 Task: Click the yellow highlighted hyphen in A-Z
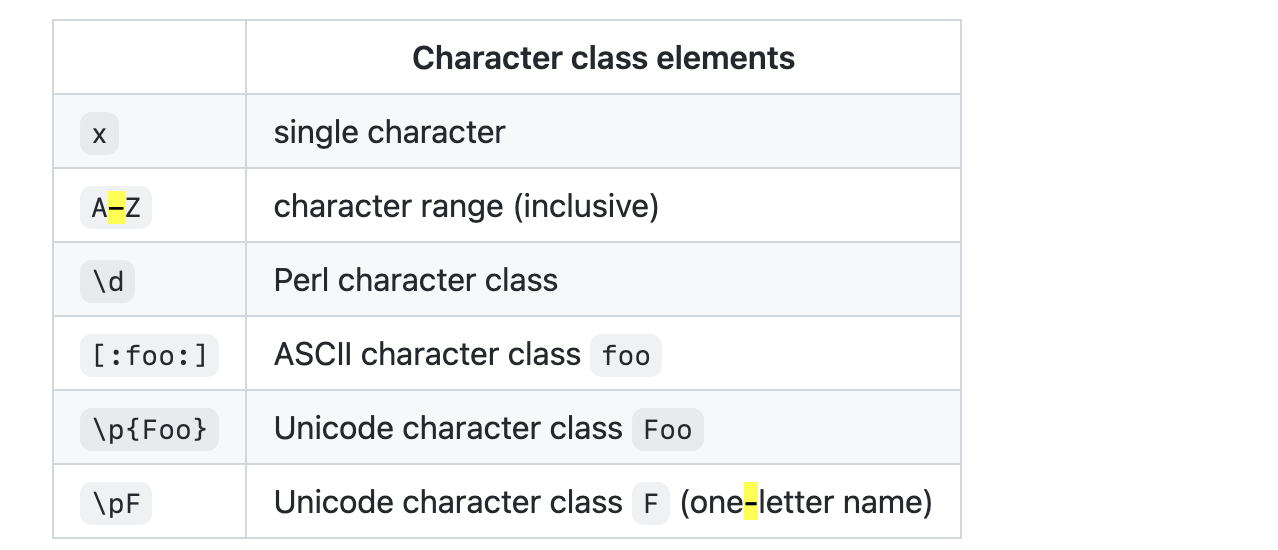pyautogui.click(x=116, y=208)
